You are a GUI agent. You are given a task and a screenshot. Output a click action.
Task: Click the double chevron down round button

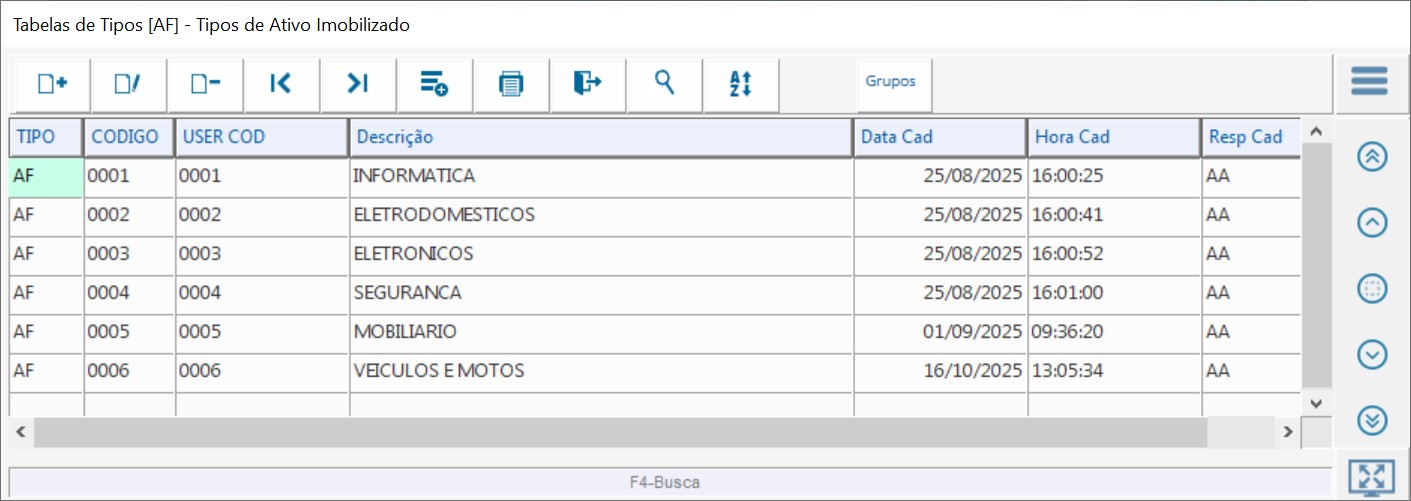pyautogui.click(x=1373, y=421)
